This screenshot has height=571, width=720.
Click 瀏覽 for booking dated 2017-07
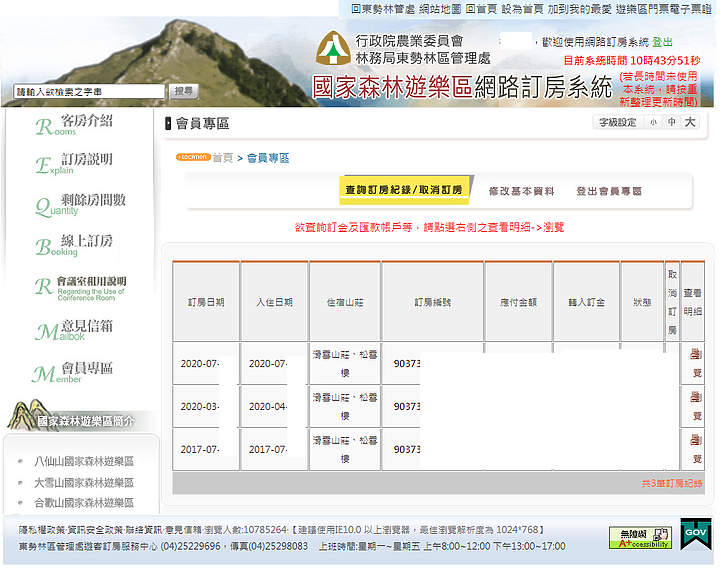pyautogui.click(x=697, y=449)
